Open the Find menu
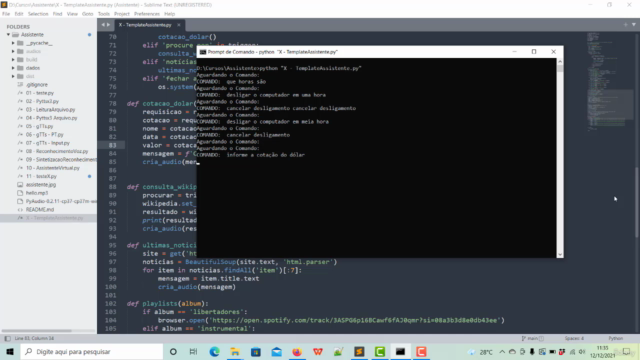The width and height of the screenshot is (640, 360). point(58,14)
